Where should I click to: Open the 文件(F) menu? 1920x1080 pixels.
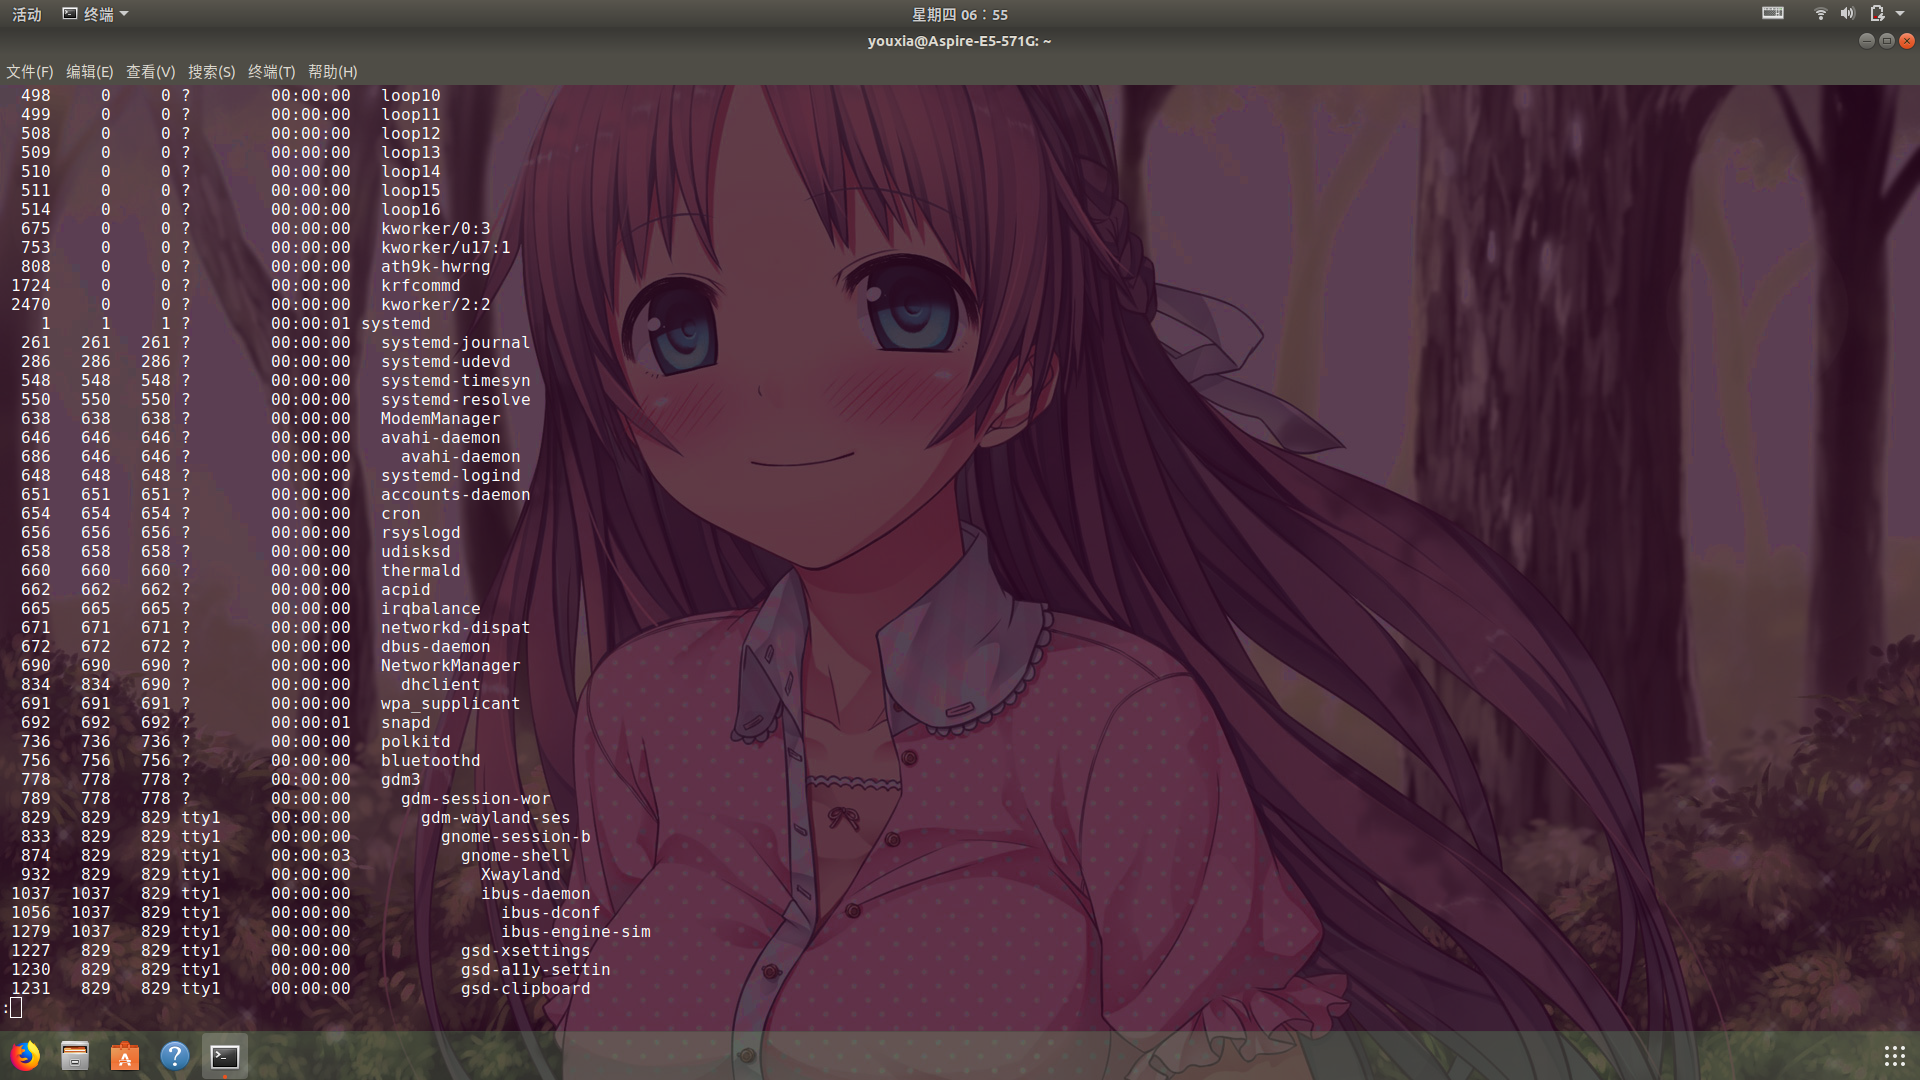coord(29,72)
